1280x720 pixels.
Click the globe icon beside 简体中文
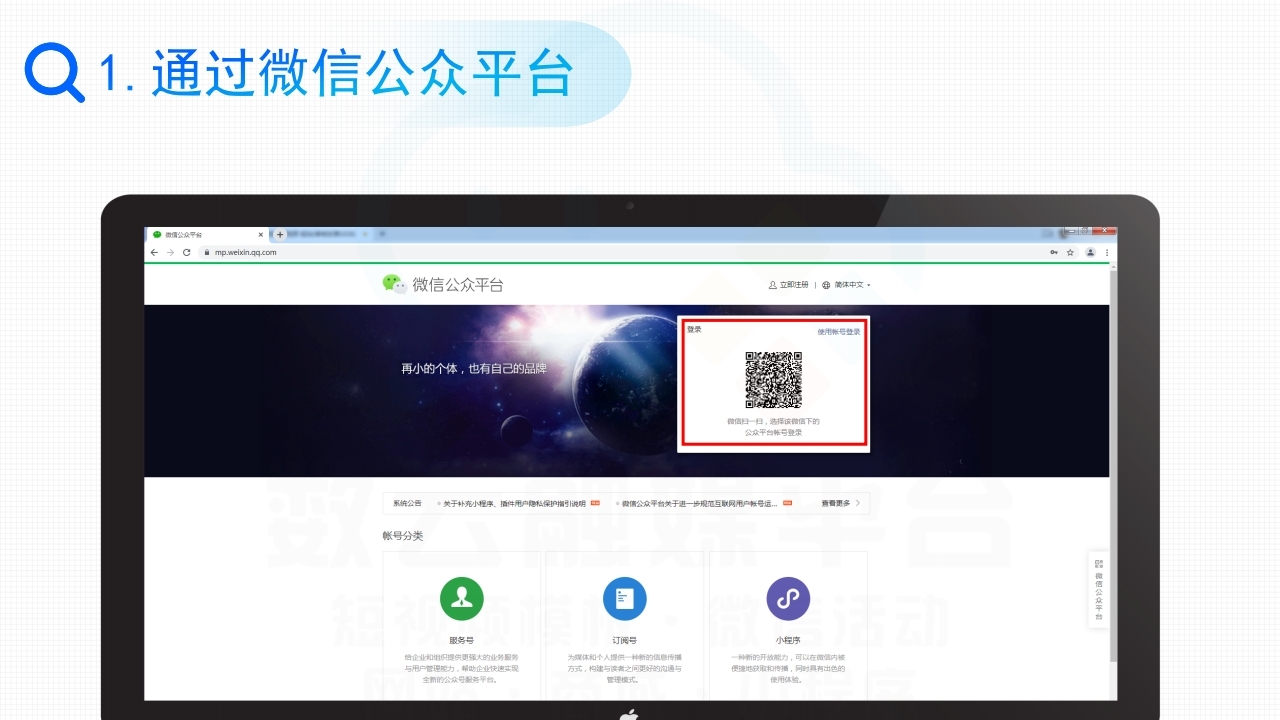pyautogui.click(x=826, y=285)
